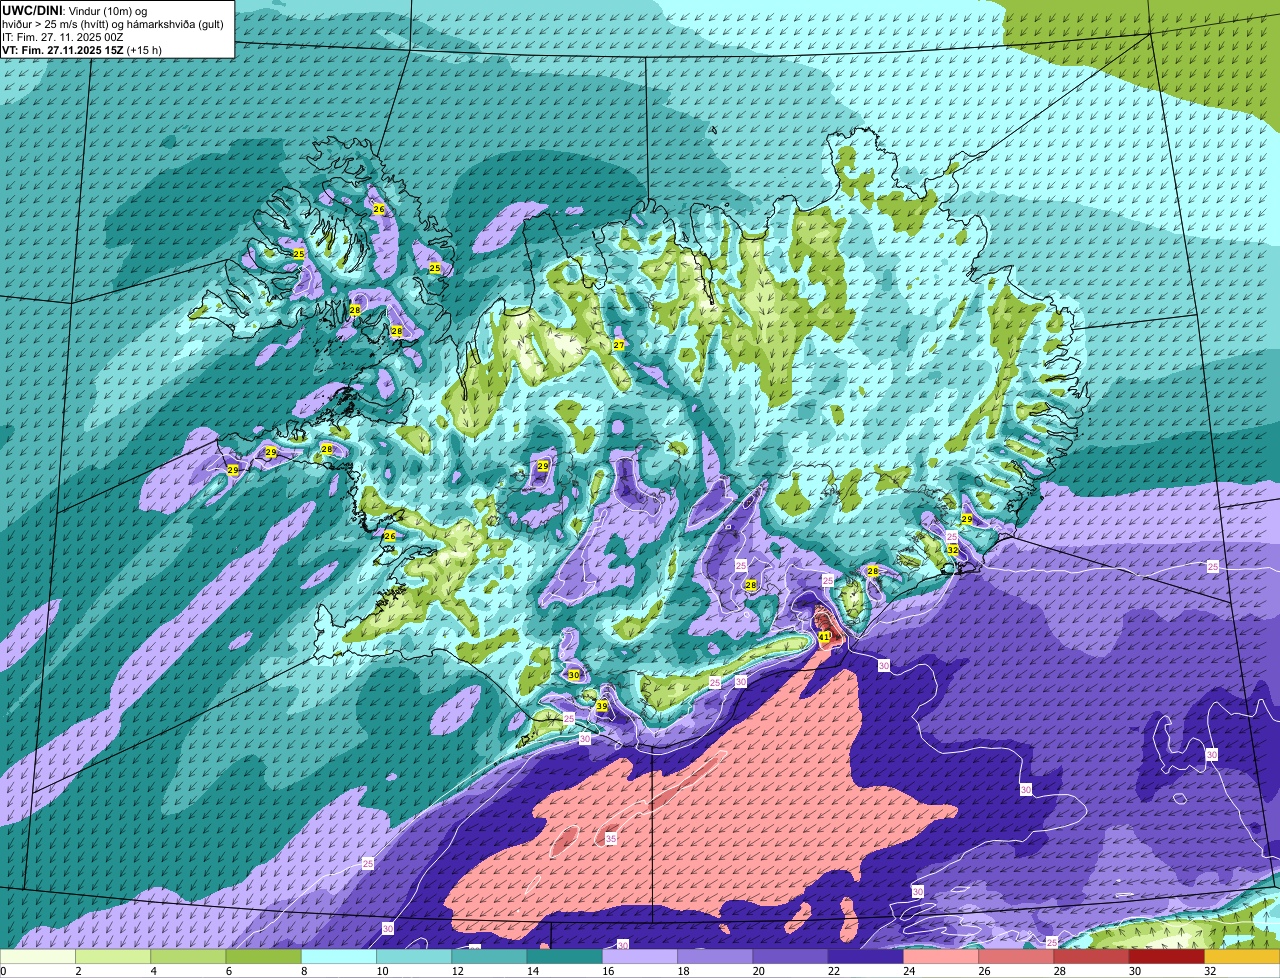
Task: Pick the 4–6 m/s green legend swatch
Action: [188, 957]
